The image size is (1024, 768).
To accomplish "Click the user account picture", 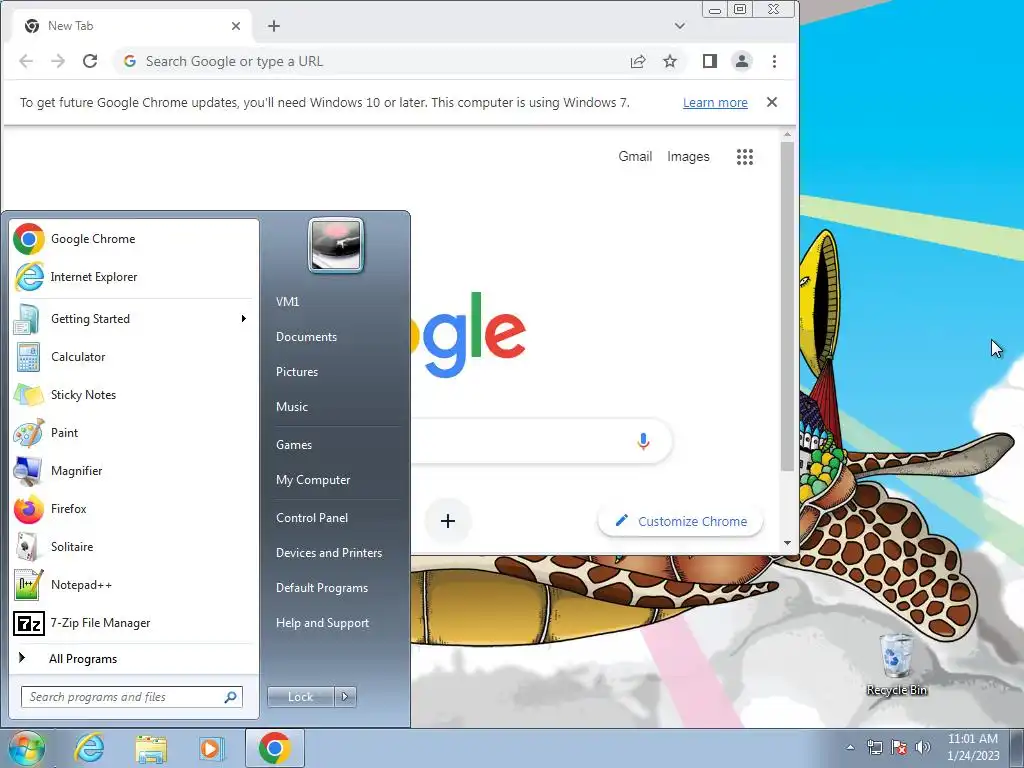I will coord(336,246).
